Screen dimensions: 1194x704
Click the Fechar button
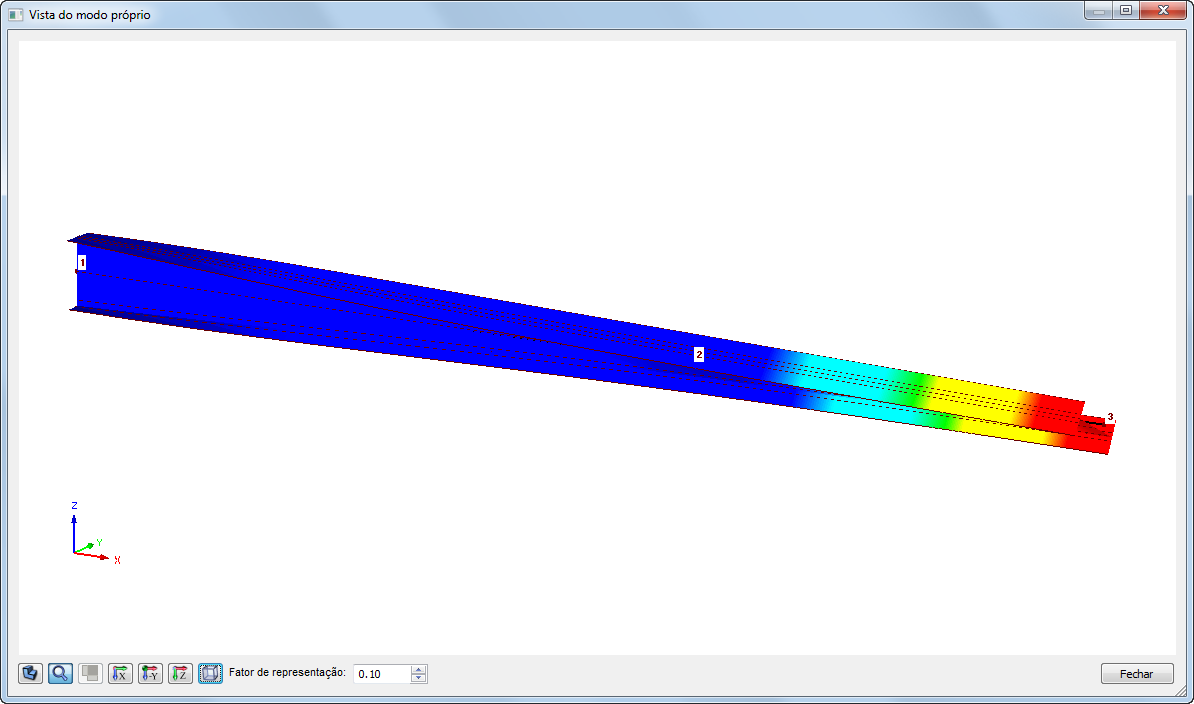coord(1136,674)
